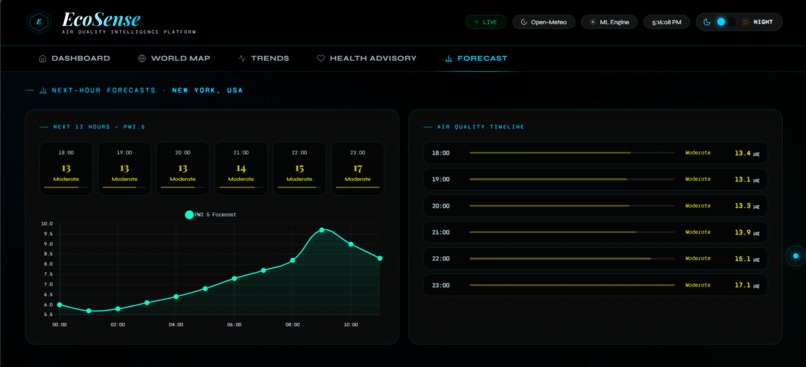This screenshot has width=806, height=367.
Task: Click the 22:00 timeline progress bar
Action: 572,259
